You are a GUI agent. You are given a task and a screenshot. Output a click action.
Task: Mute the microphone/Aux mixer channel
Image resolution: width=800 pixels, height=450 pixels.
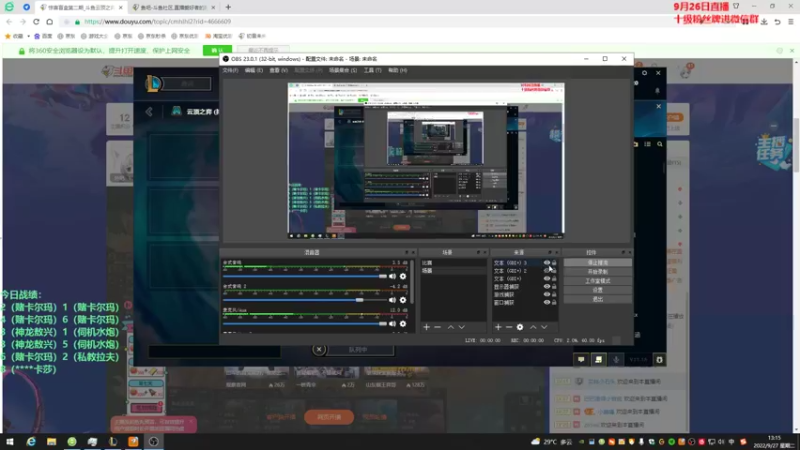(x=392, y=323)
